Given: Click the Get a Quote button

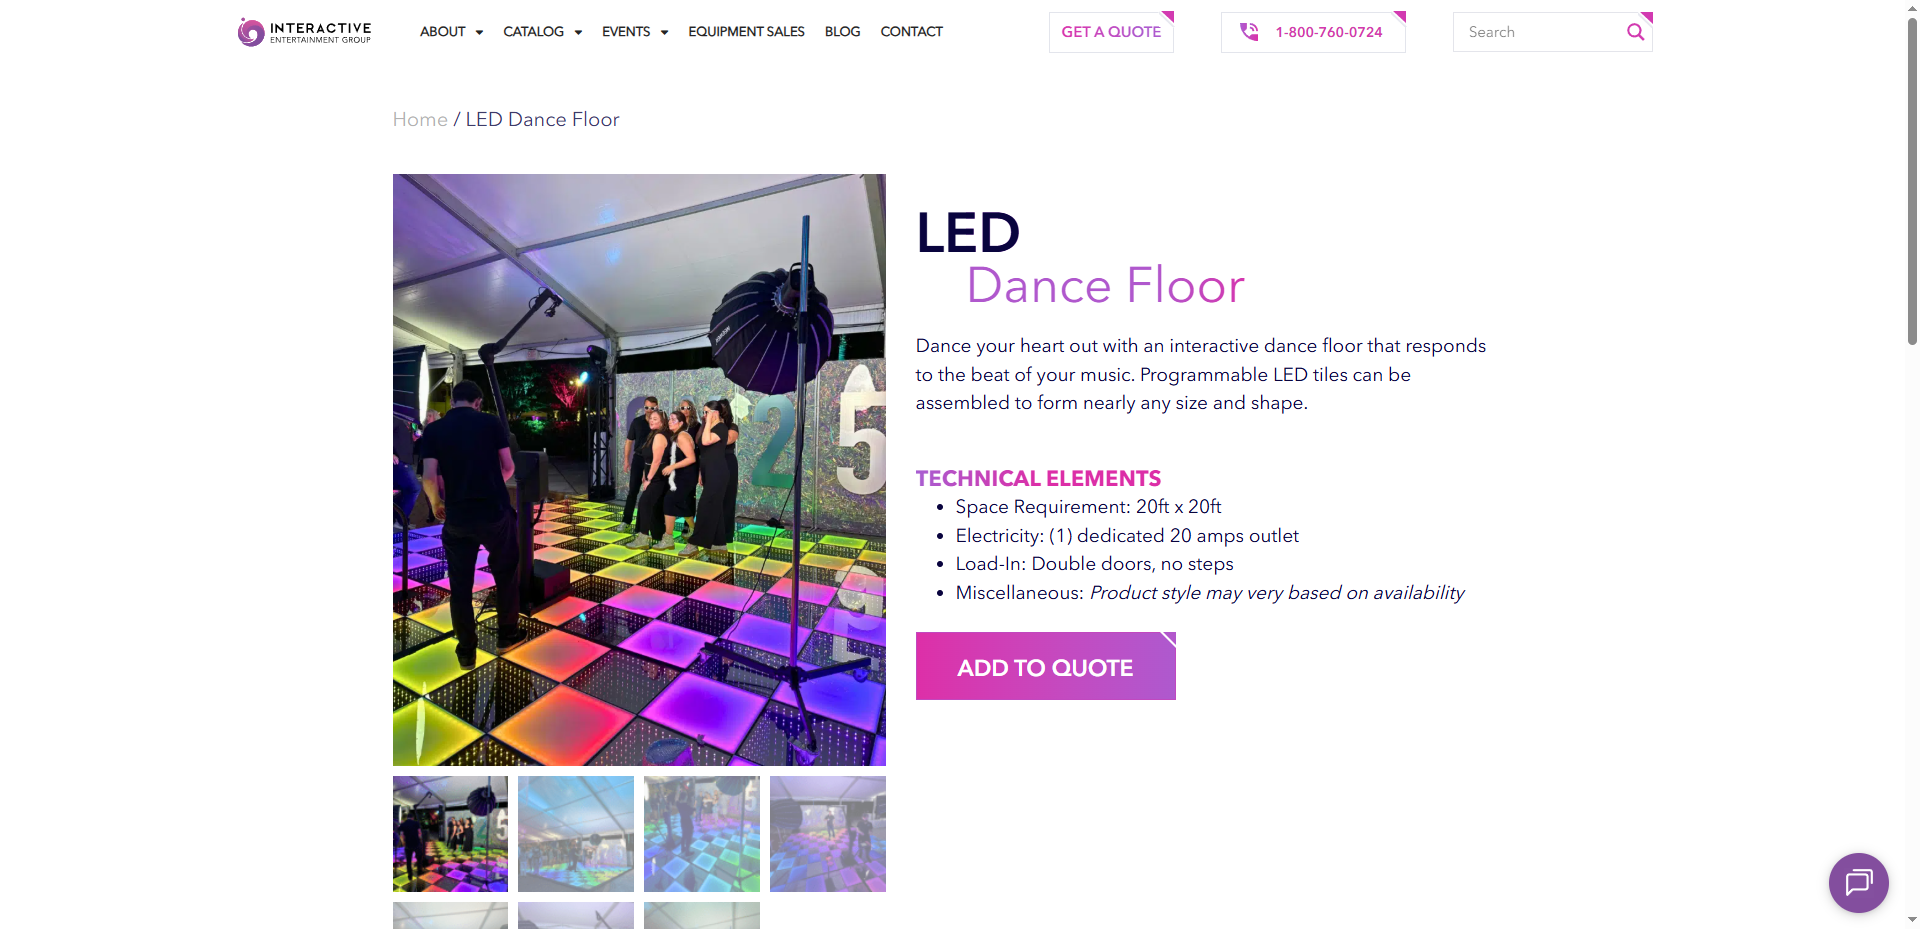Looking at the screenshot, I should pos(1111,32).
